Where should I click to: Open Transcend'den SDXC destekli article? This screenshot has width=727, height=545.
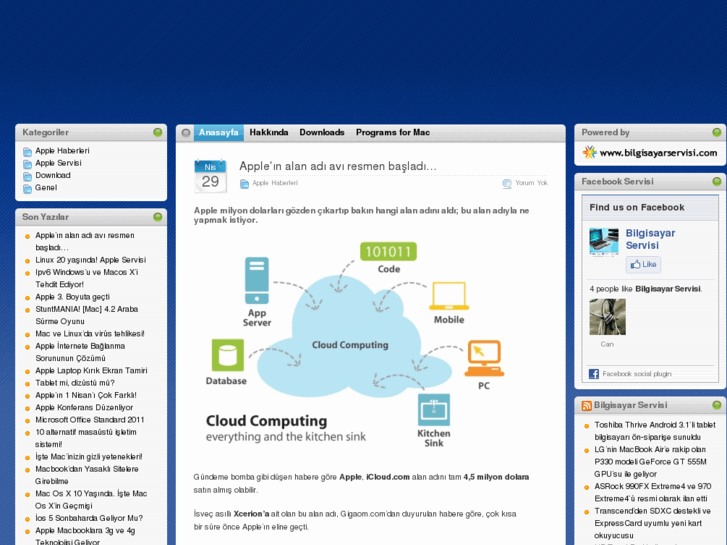(x=652, y=523)
